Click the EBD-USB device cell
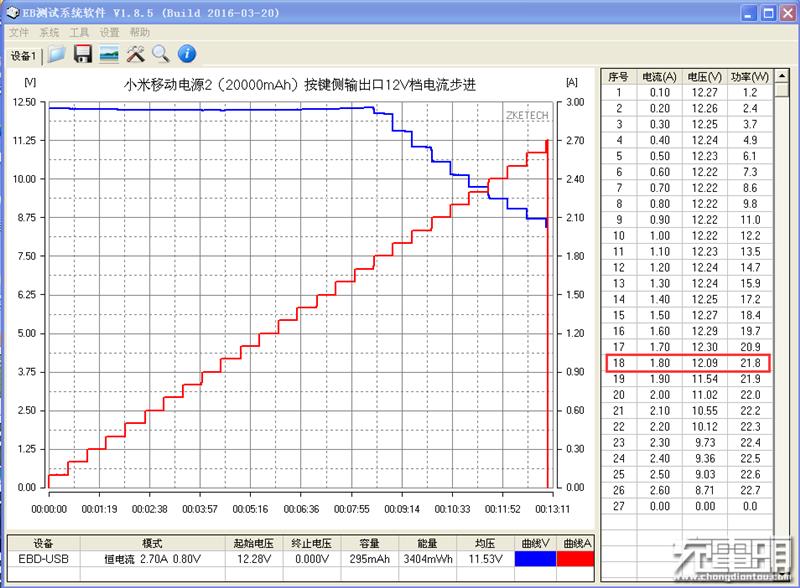Viewport: 800px width, 588px height. [43, 559]
